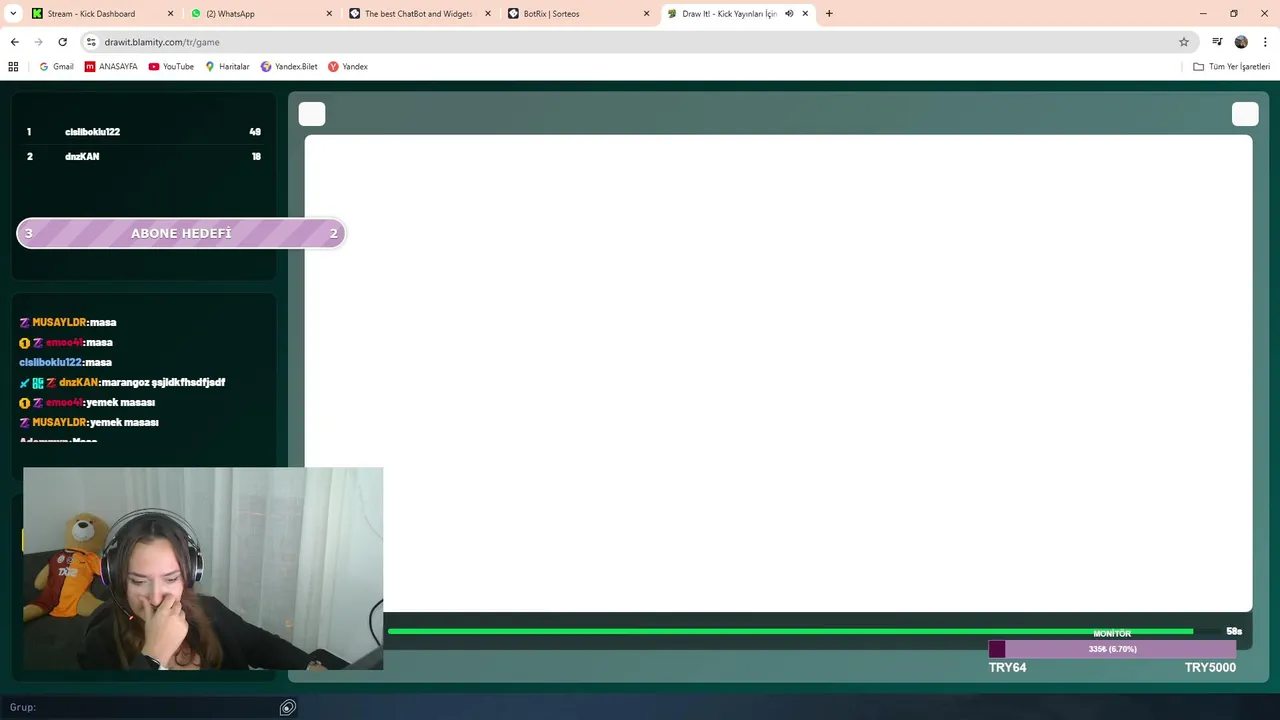Click MUSAYLDR's 'yemek masası' chat message
Image resolution: width=1280 pixels, height=720 pixels.
tap(89, 423)
